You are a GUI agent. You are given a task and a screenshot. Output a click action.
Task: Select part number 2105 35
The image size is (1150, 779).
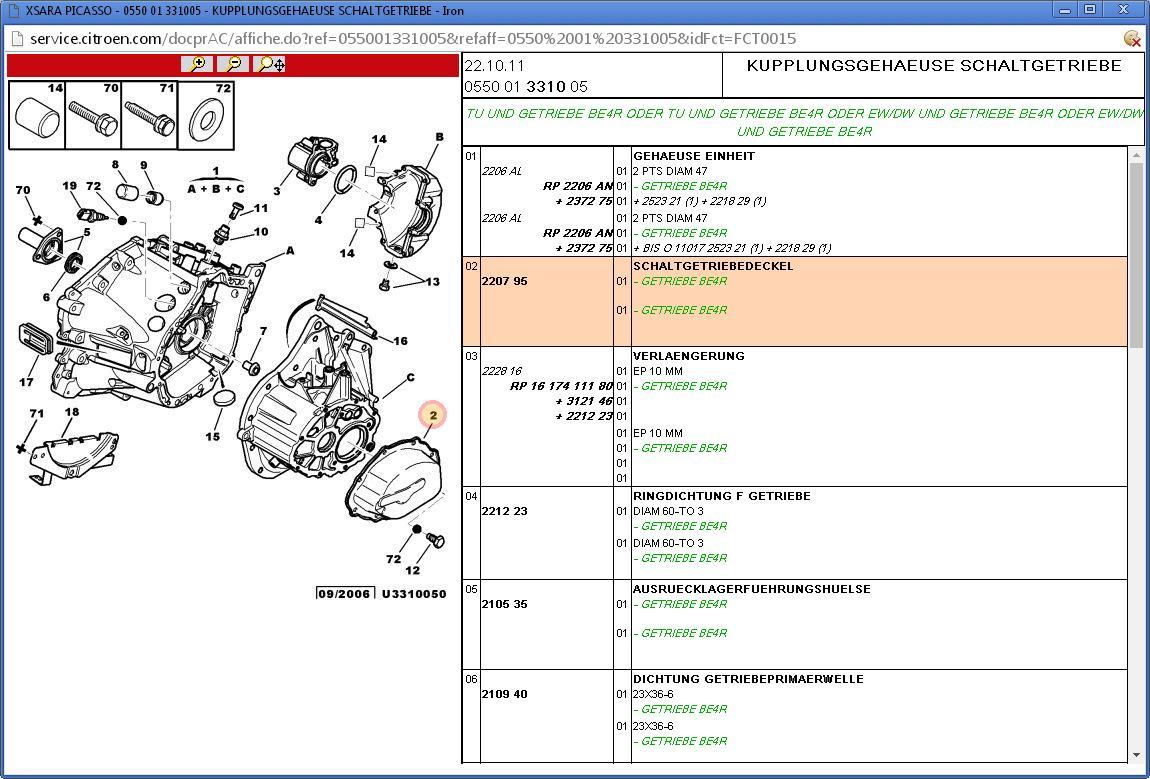point(505,604)
